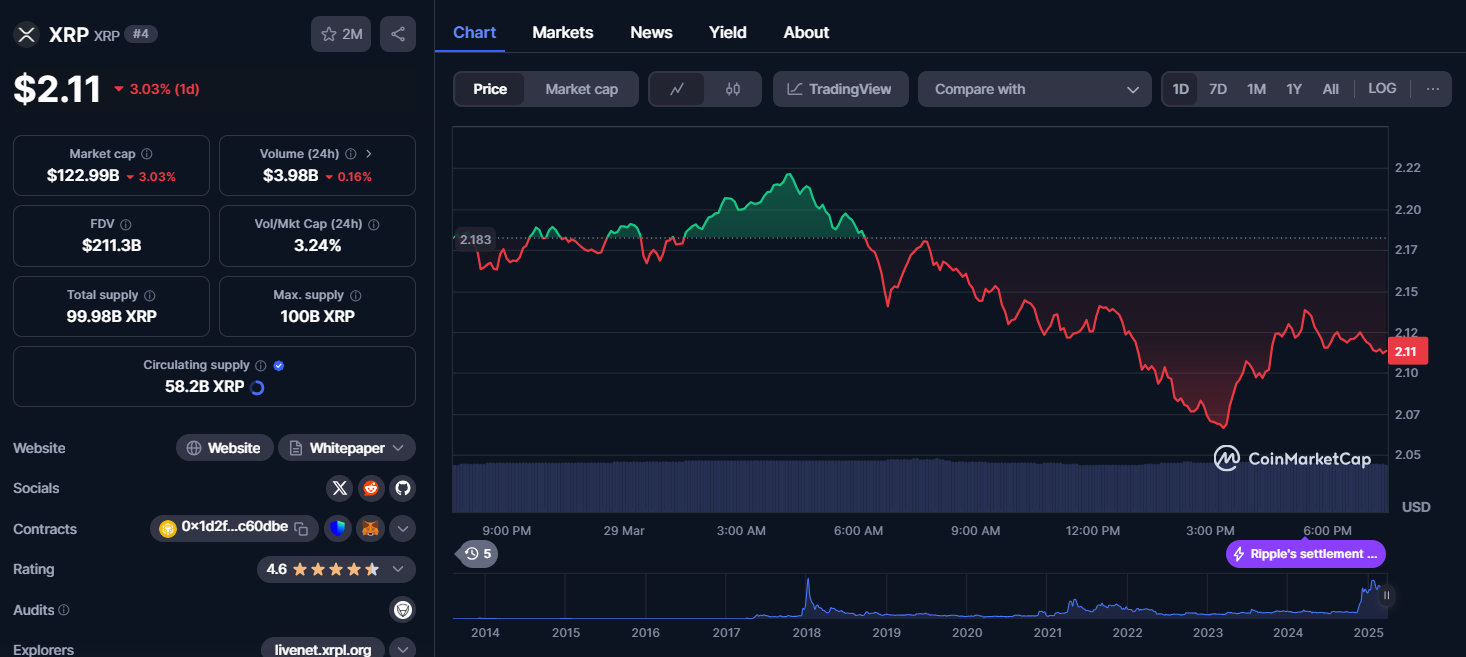1466x657 pixels.
Task: Open the Reddit social link
Action: 371,488
